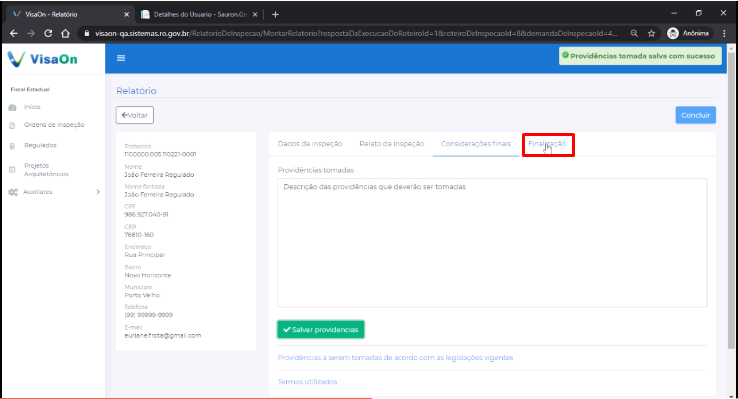Open Chrome three-dot menu
Viewport: 738px width, 399px height.
pyautogui.click(x=724, y=33)
